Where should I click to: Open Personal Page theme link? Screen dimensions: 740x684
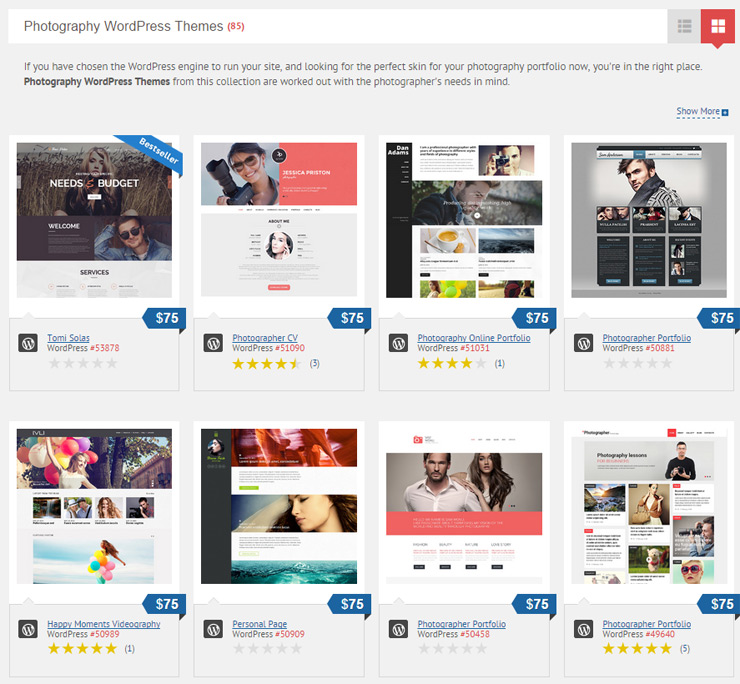click(259, 624)
